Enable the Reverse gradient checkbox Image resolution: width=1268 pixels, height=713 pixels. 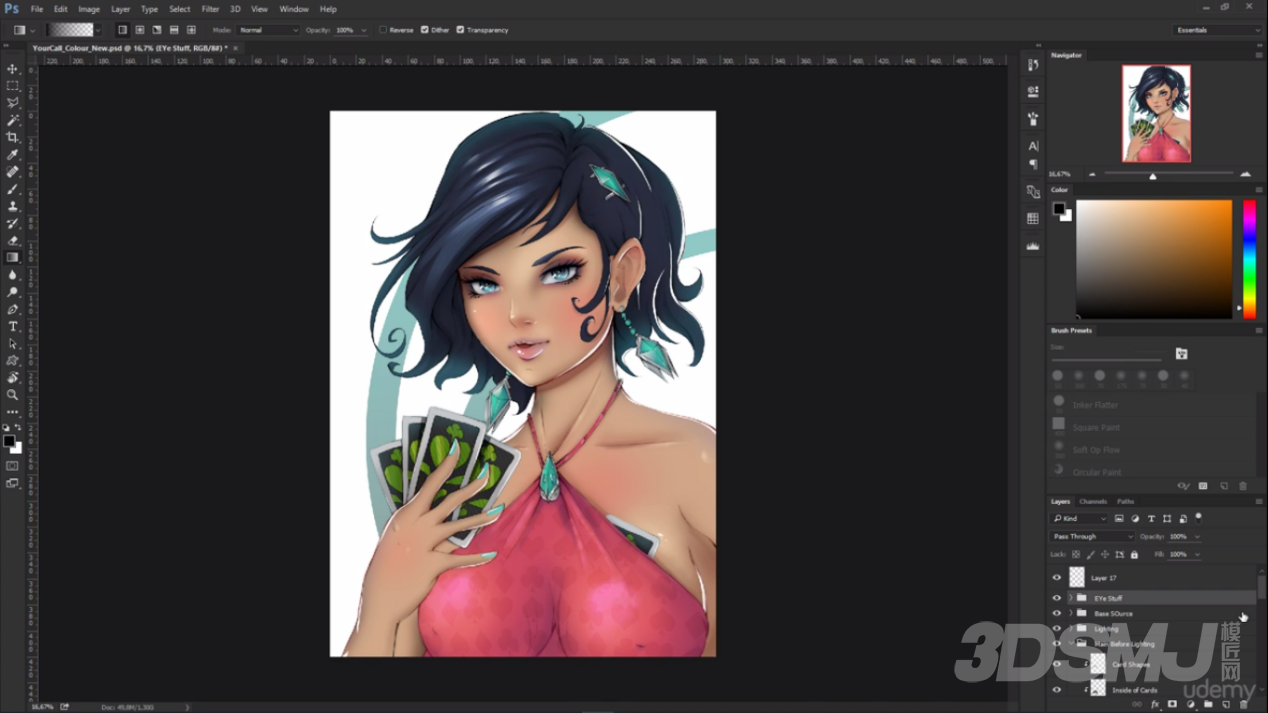pos(383,30)
